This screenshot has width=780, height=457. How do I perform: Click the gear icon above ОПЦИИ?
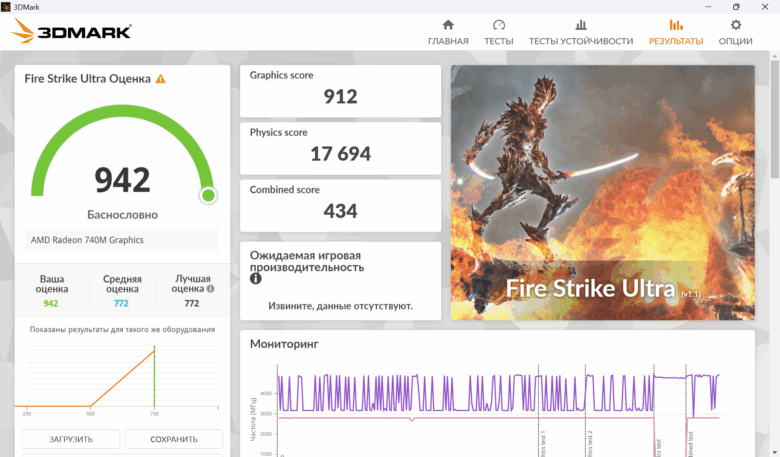pyautogui.click(x=735, y=25)
